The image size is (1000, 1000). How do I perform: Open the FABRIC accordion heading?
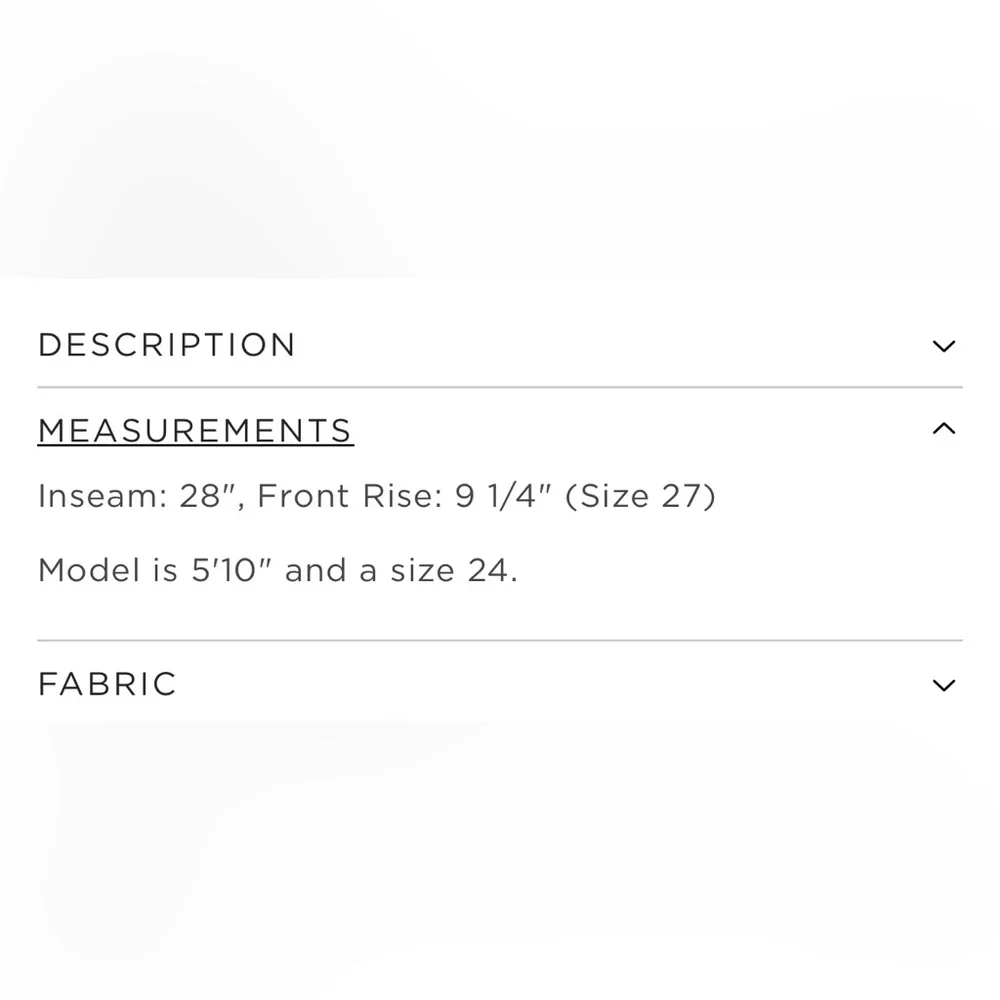click(107, 685)
